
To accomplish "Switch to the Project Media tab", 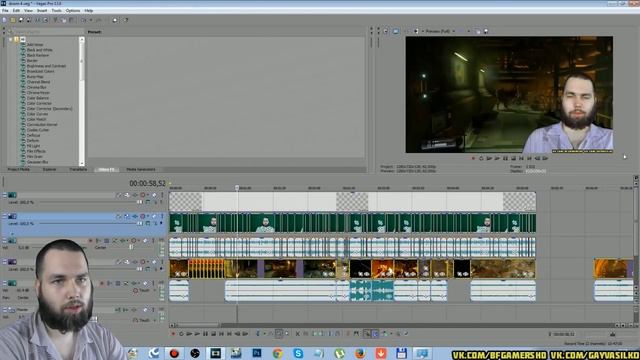I will pyautogui.click(x=19, y=169).
